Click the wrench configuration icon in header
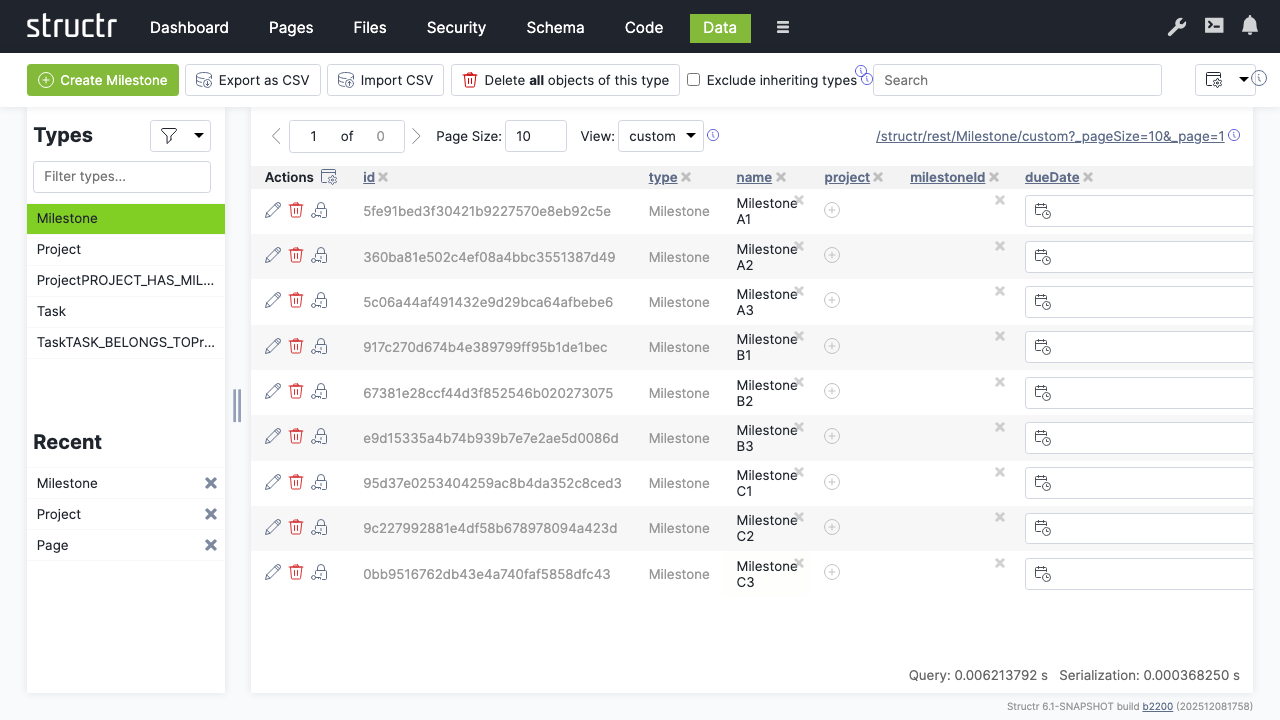This screenshot has height=720, width=1280. point(1177,27)
